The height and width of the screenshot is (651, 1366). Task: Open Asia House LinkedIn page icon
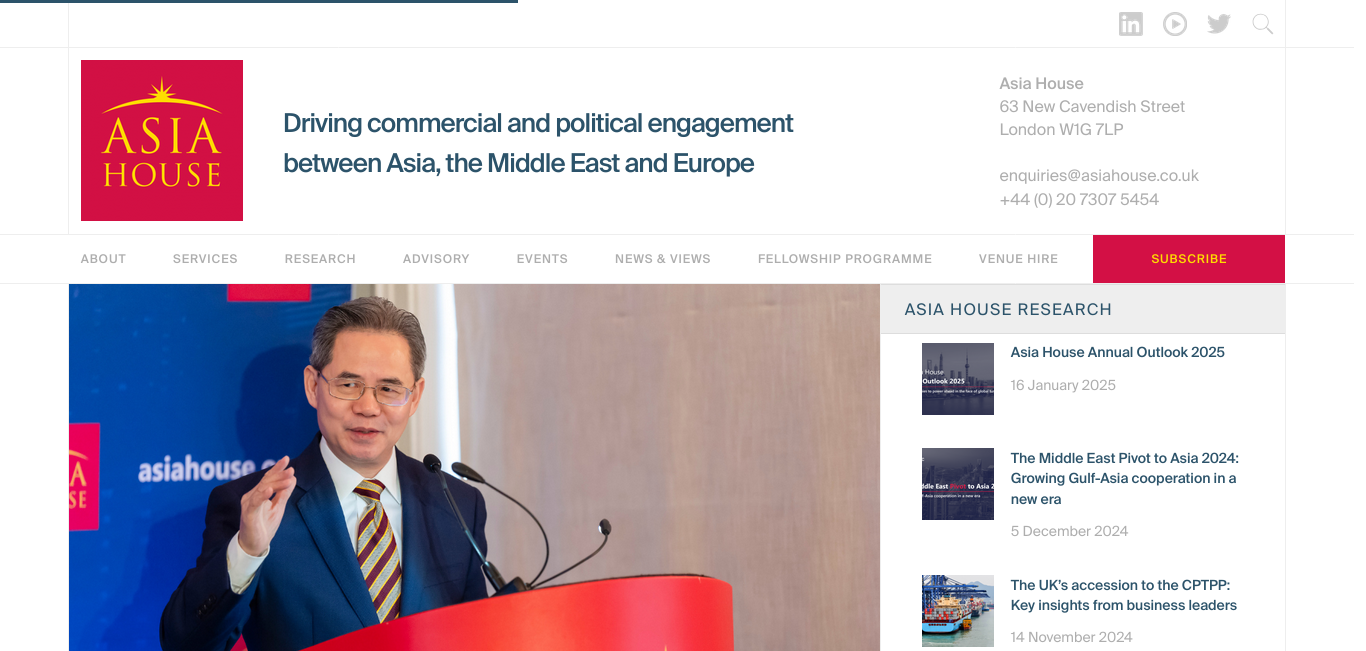1130,24
